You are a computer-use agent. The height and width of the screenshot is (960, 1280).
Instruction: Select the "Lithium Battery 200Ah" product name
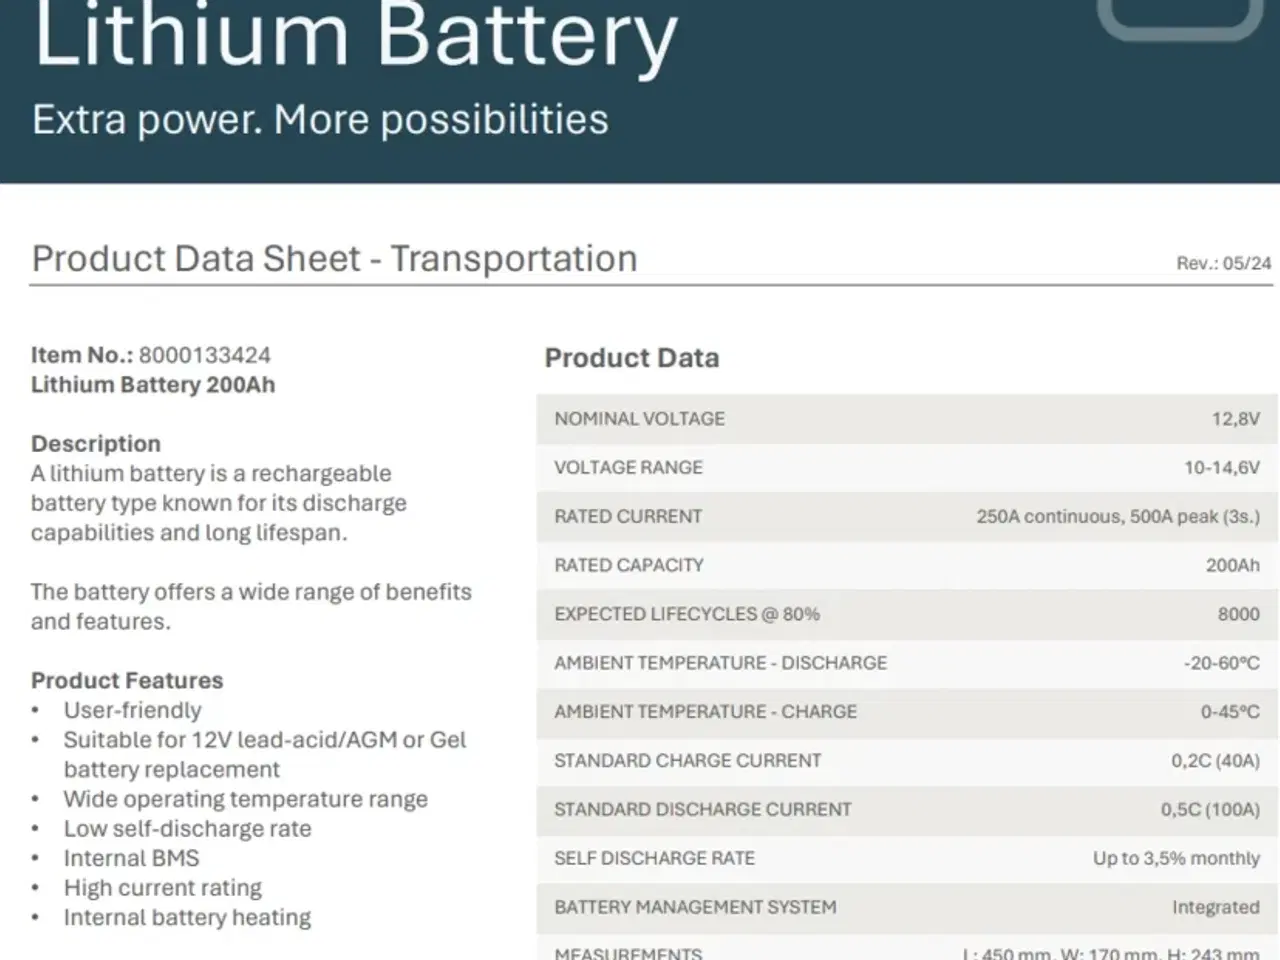click(153, 385)
